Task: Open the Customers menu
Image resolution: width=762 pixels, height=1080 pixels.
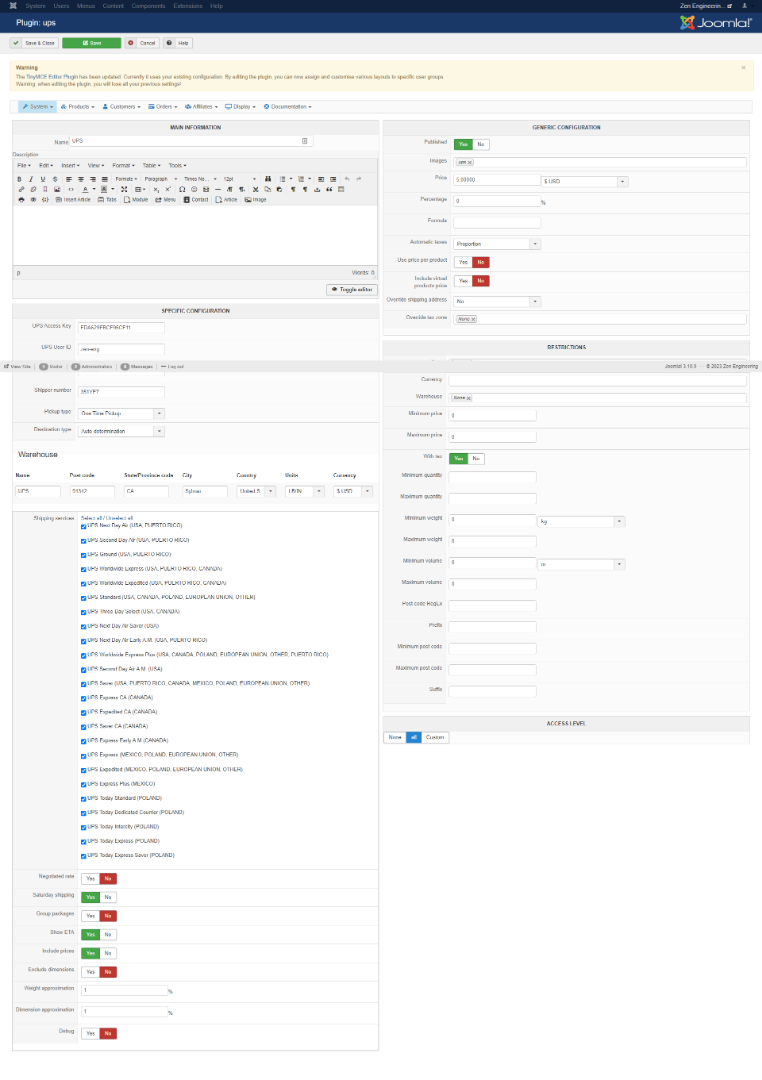Action: 121,107
